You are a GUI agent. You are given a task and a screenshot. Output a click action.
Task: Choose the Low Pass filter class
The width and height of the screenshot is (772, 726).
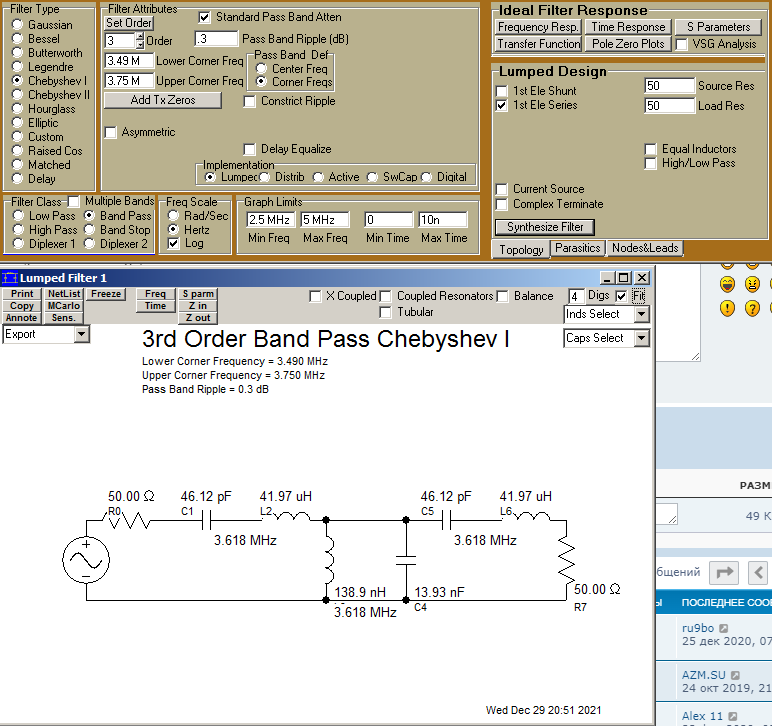point(19,215)
